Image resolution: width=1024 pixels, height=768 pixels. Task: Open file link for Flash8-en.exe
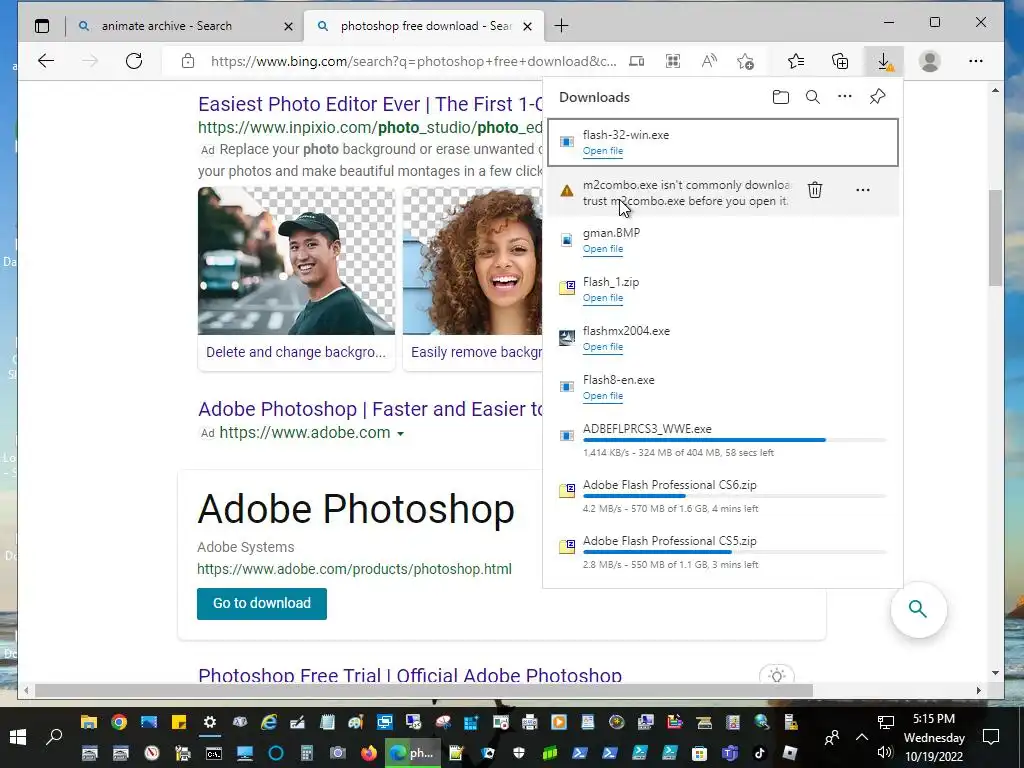click(x=603, y=396)
